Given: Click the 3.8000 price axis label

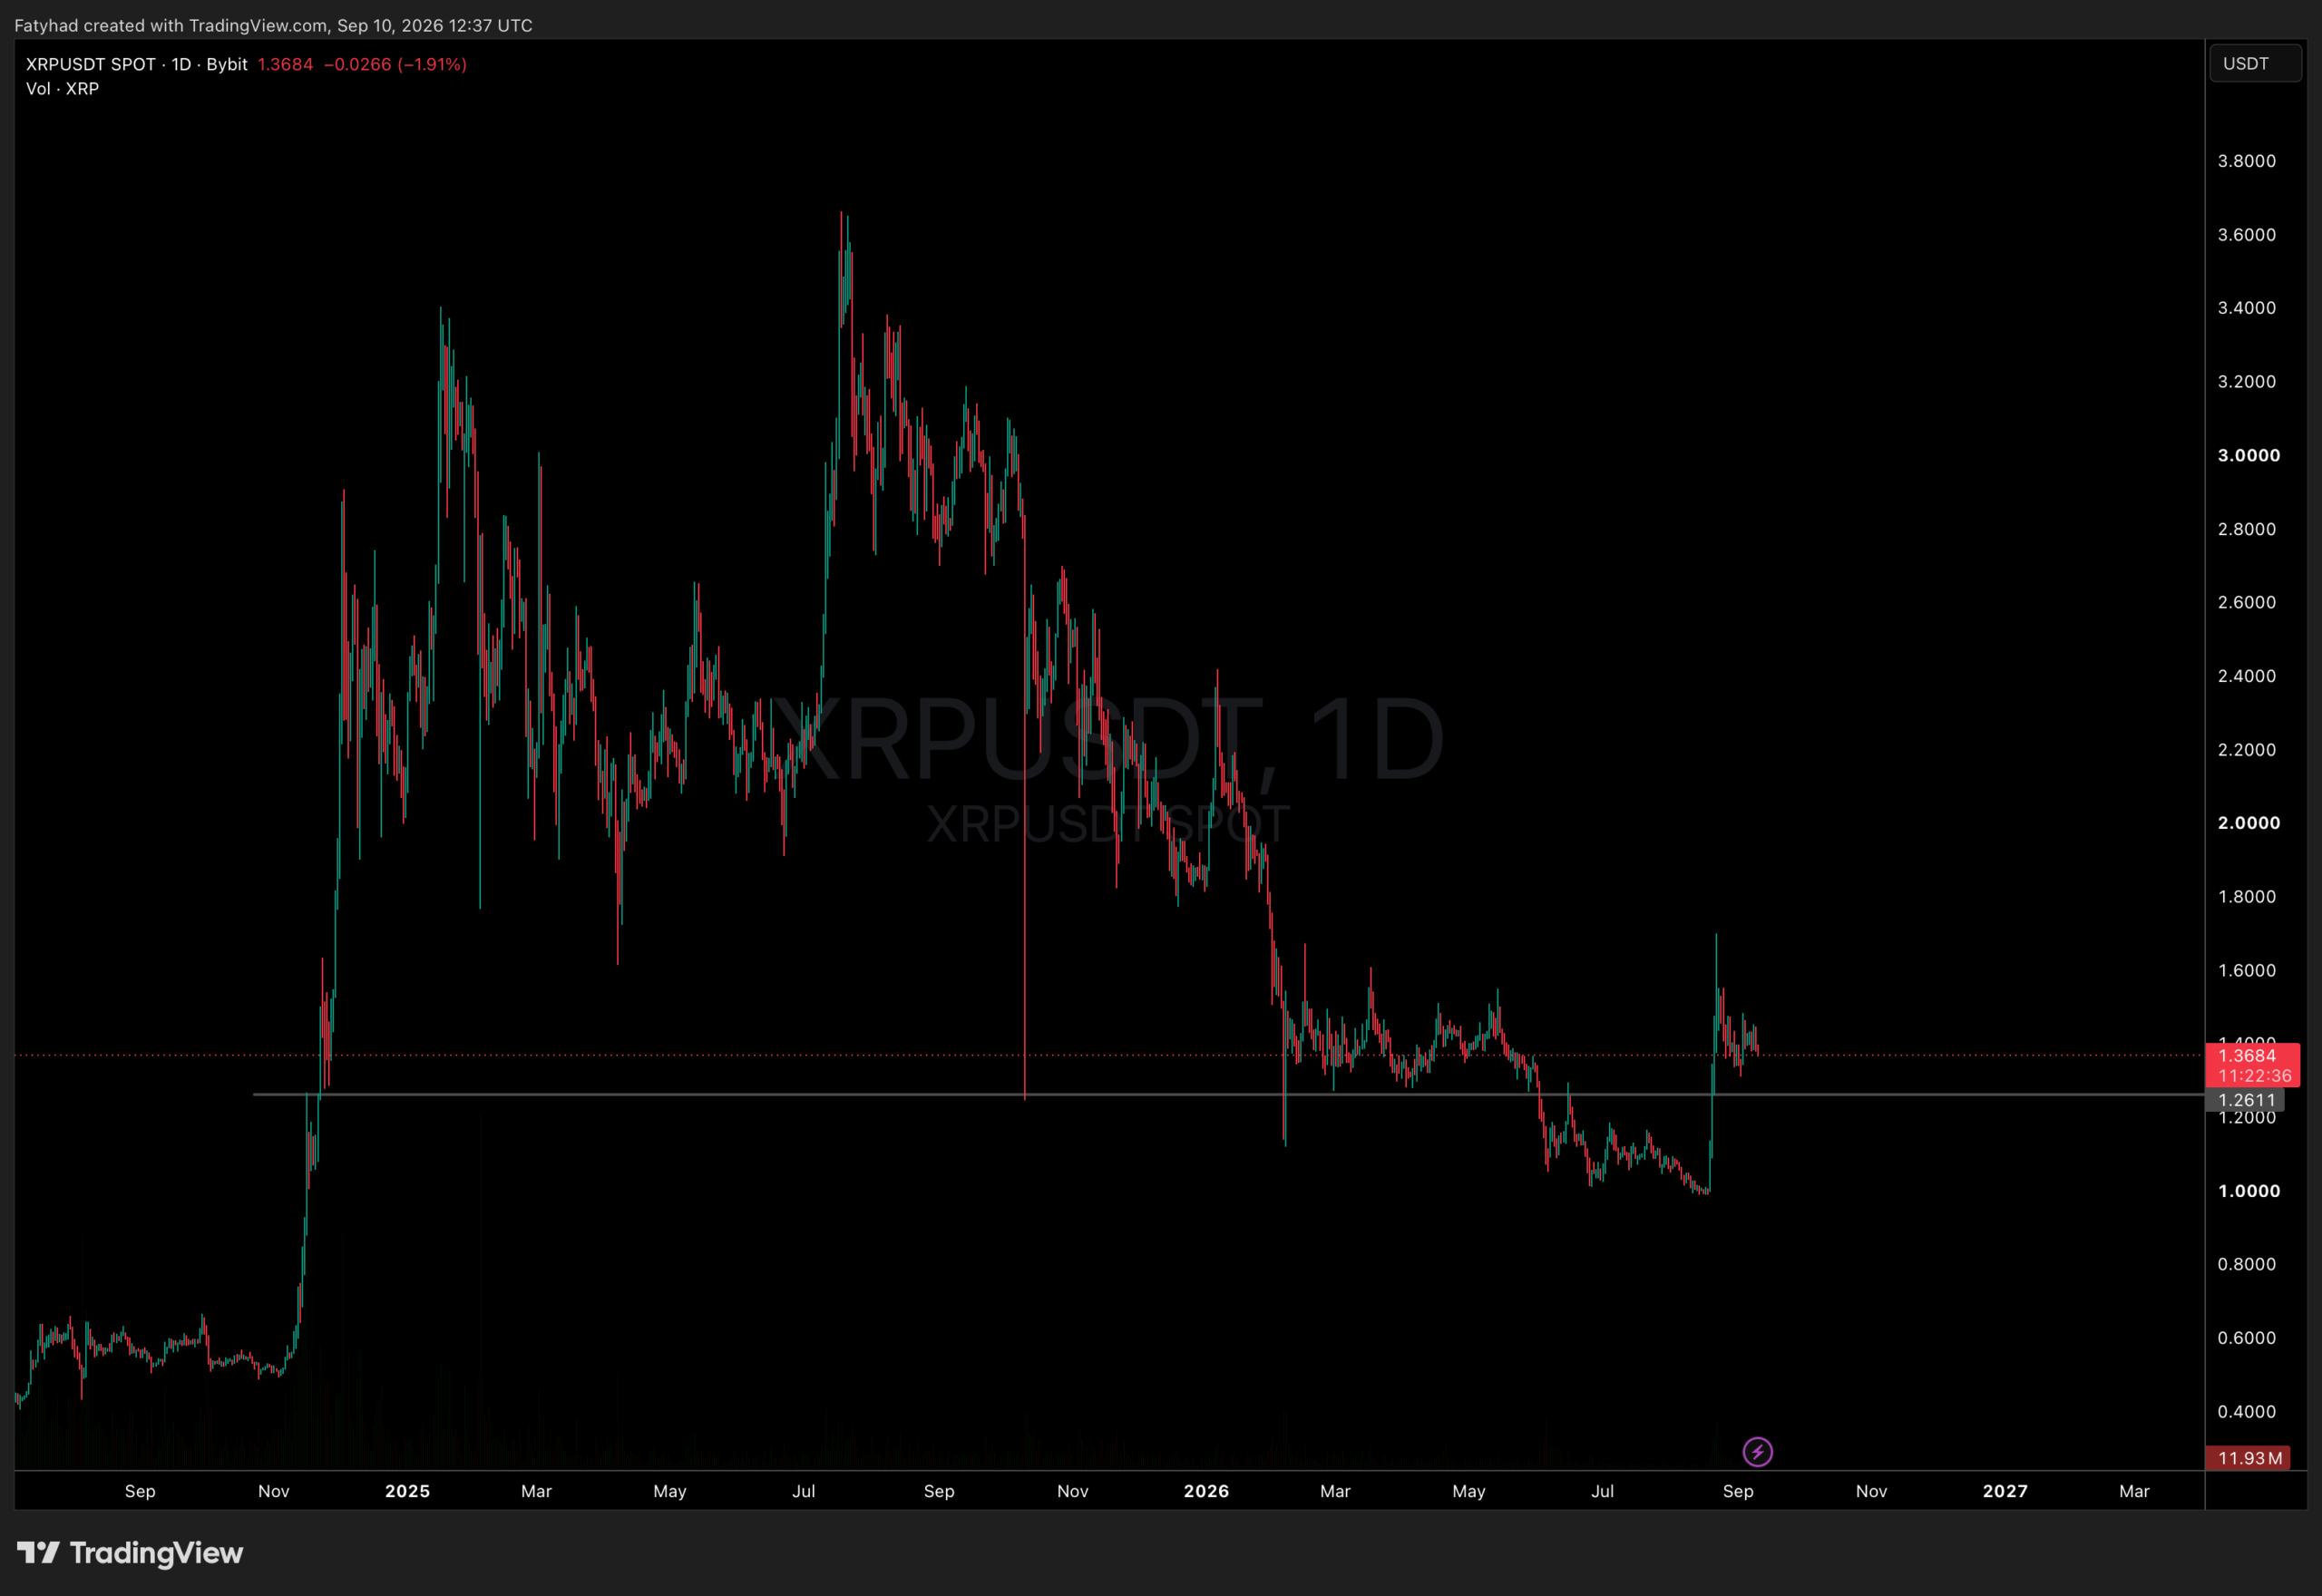Looking at the screenshot, I should pos(2246,161).
